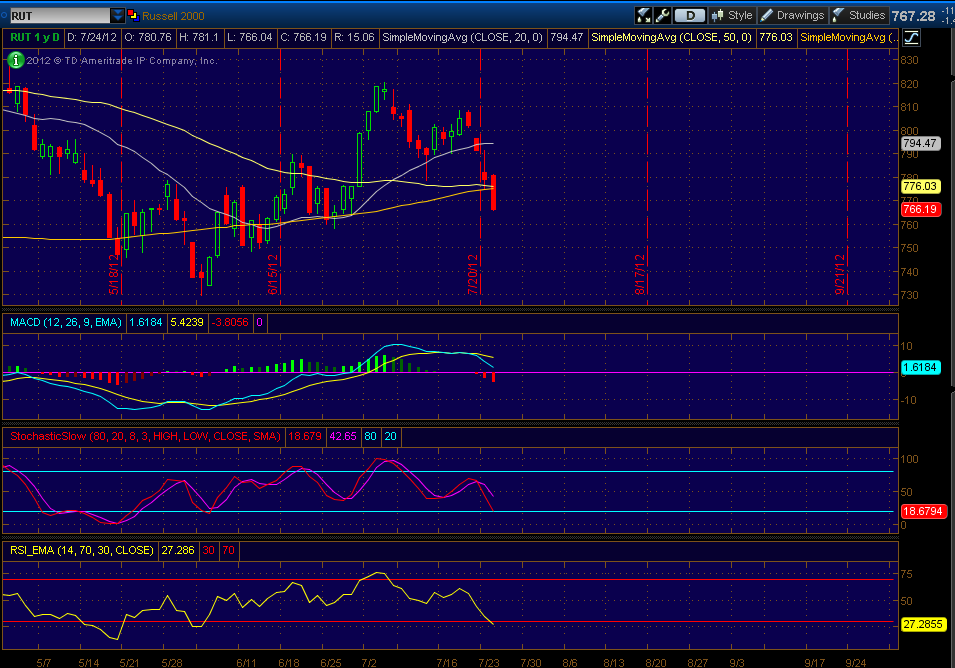
Task: Click the RUT symbol input field
Action: point(60,15)
